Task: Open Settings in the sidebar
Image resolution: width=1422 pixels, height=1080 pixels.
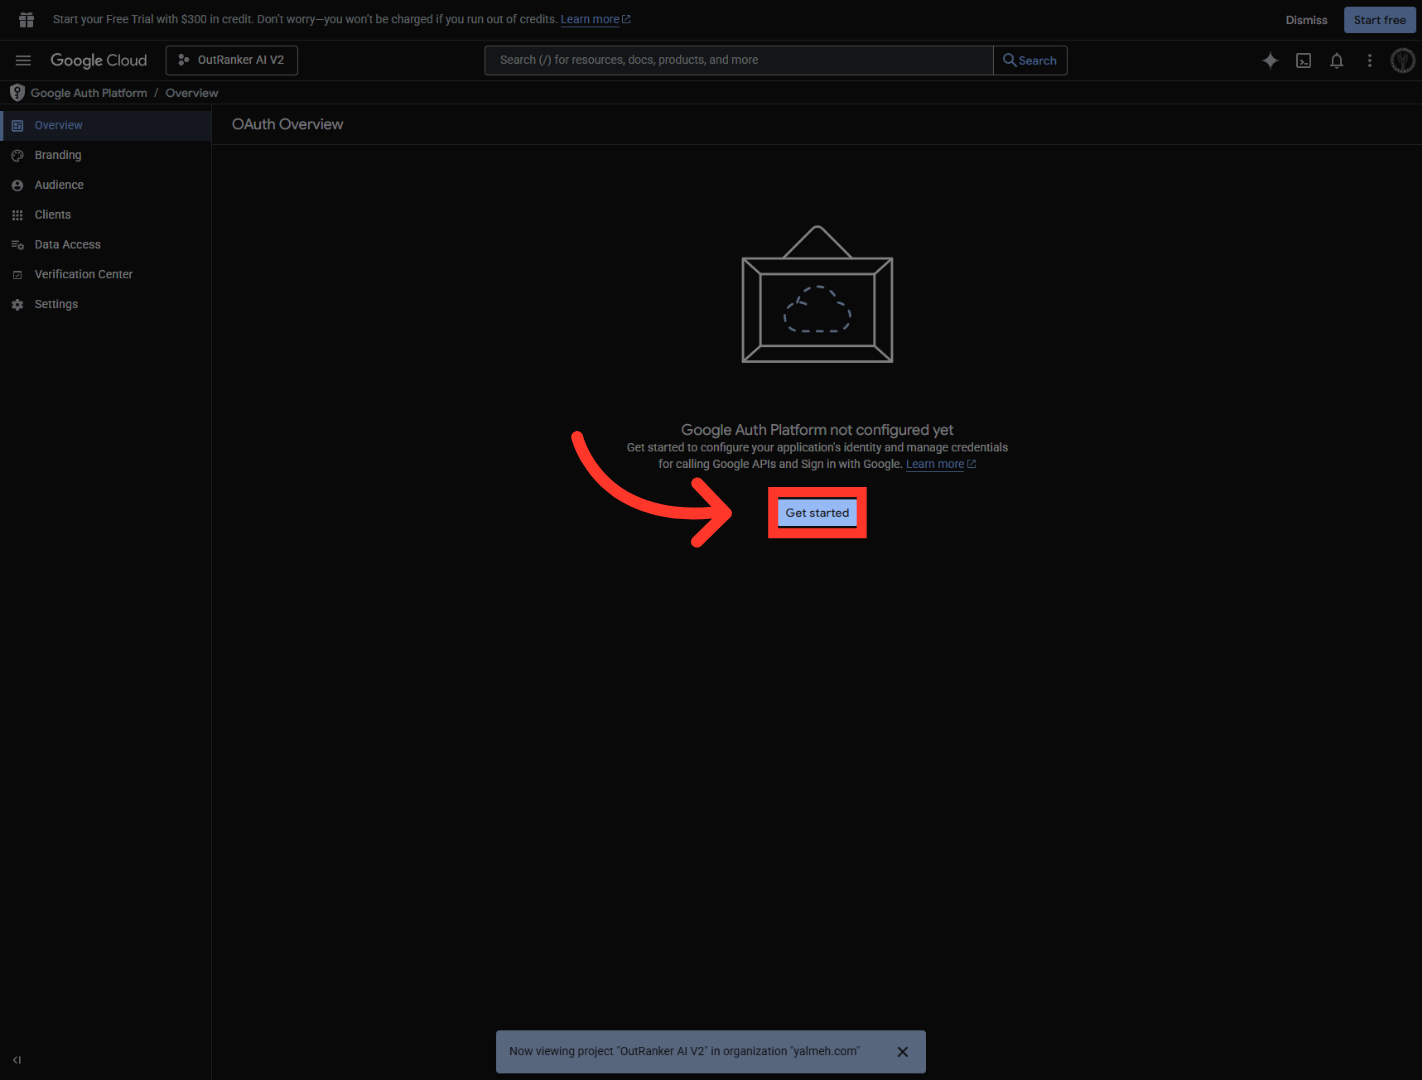Action: click(106, 304)
